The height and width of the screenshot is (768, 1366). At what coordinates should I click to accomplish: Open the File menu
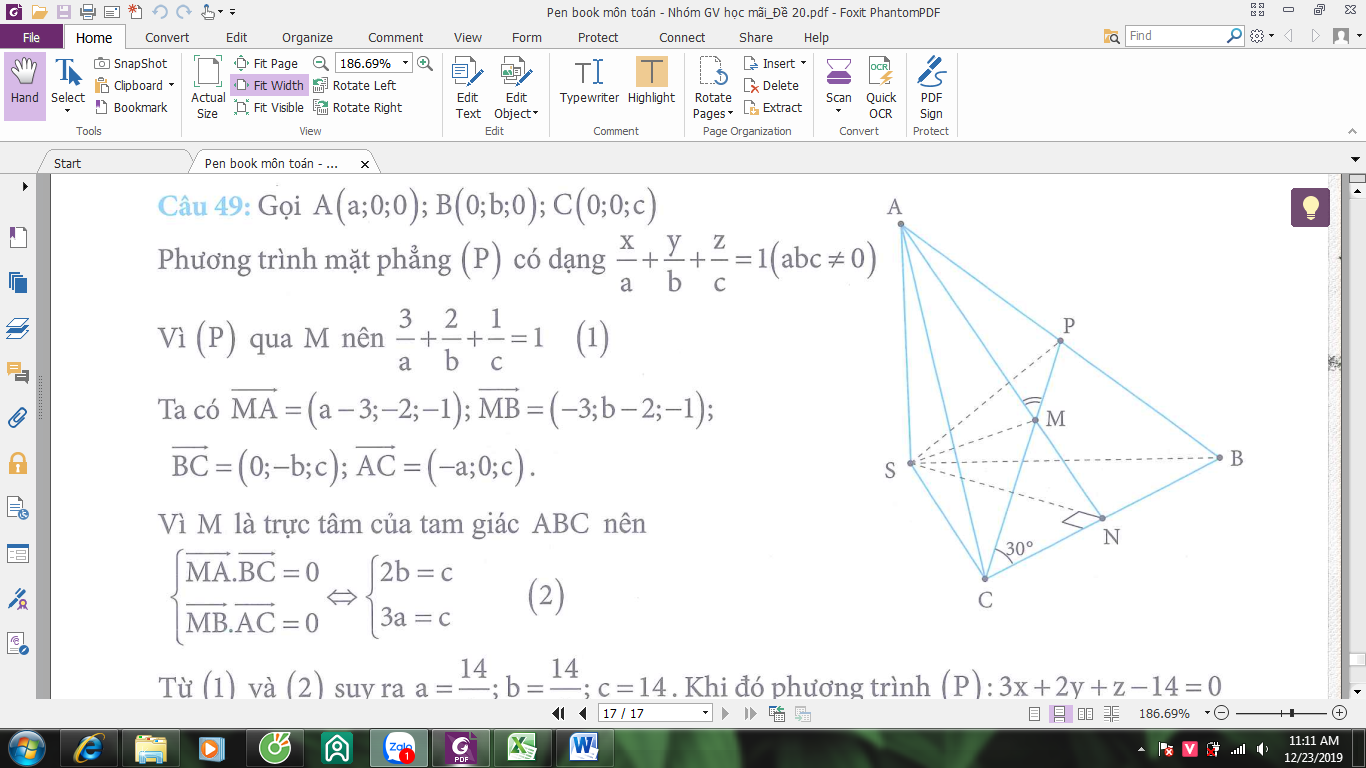point(31,37)
